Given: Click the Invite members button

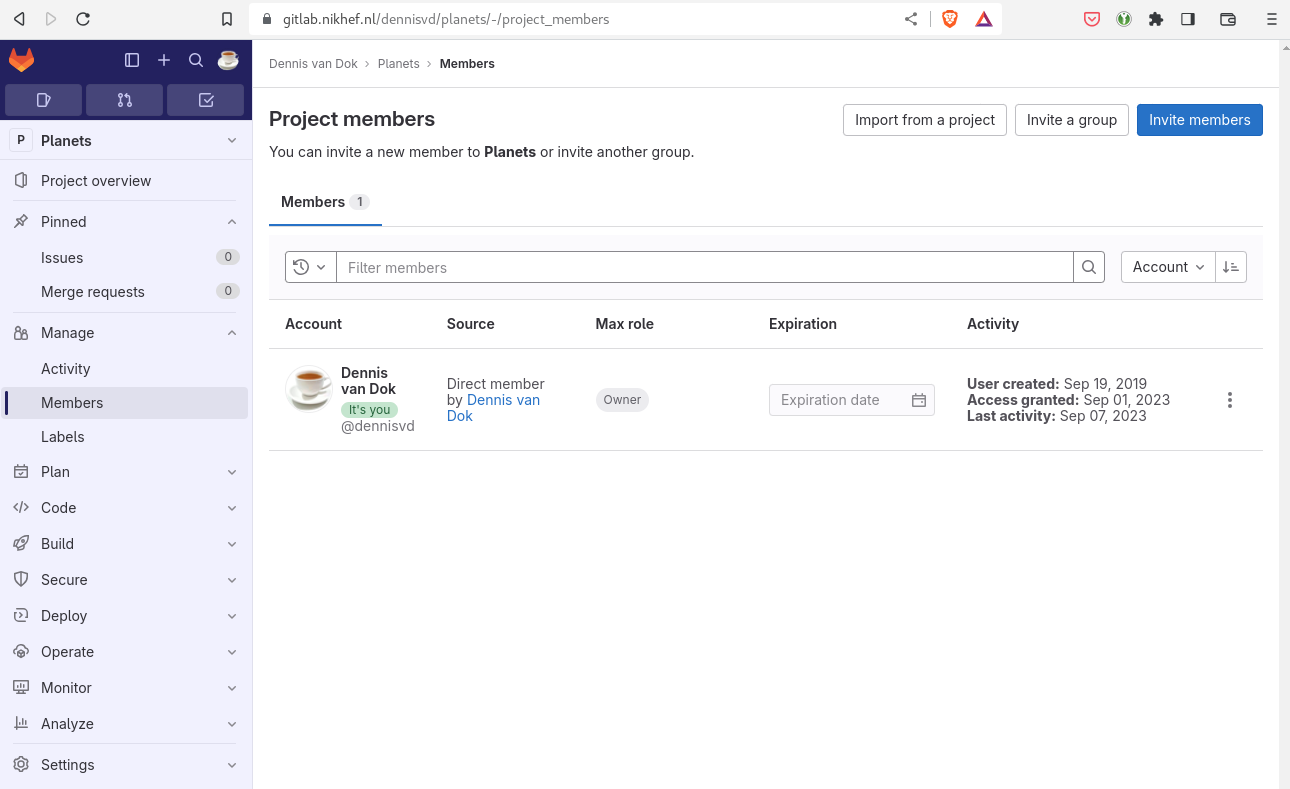Looking at the screenshot, I should coord(1199,120).
